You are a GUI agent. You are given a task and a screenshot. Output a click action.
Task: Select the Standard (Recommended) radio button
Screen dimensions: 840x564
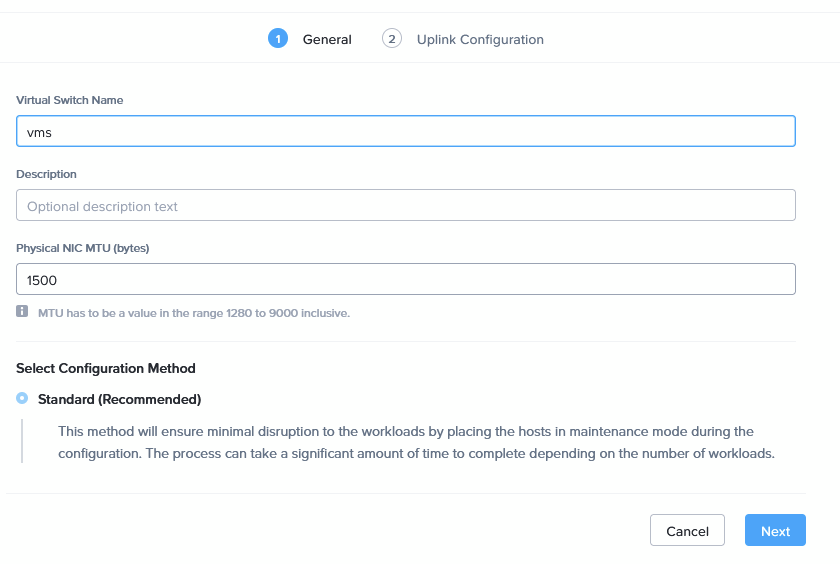point(22,399)
